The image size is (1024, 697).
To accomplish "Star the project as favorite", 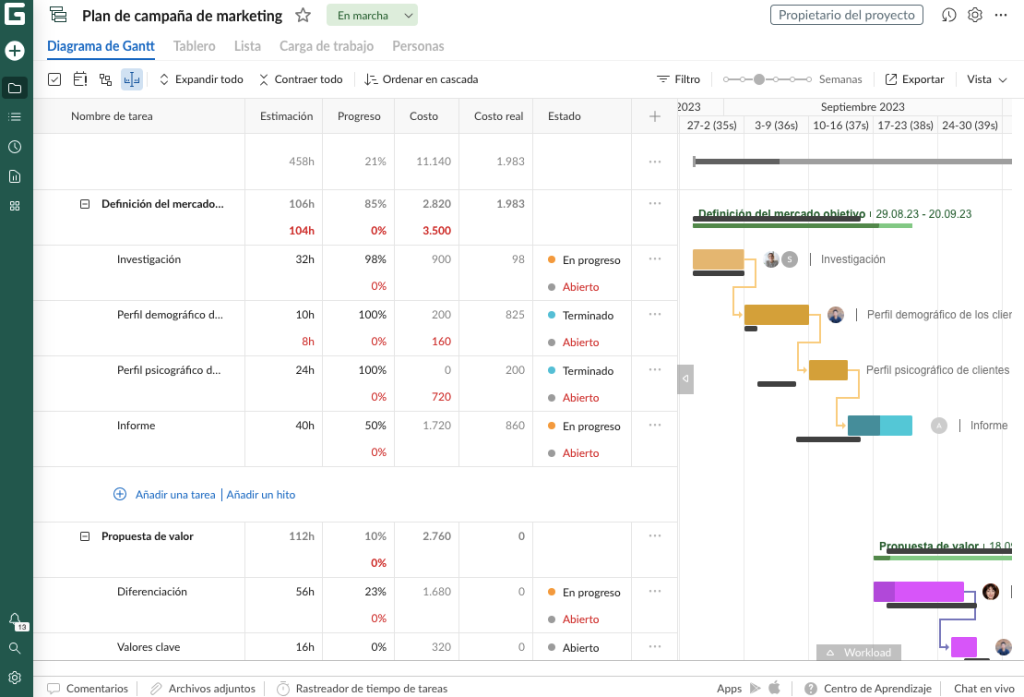I will click(303, 15).
